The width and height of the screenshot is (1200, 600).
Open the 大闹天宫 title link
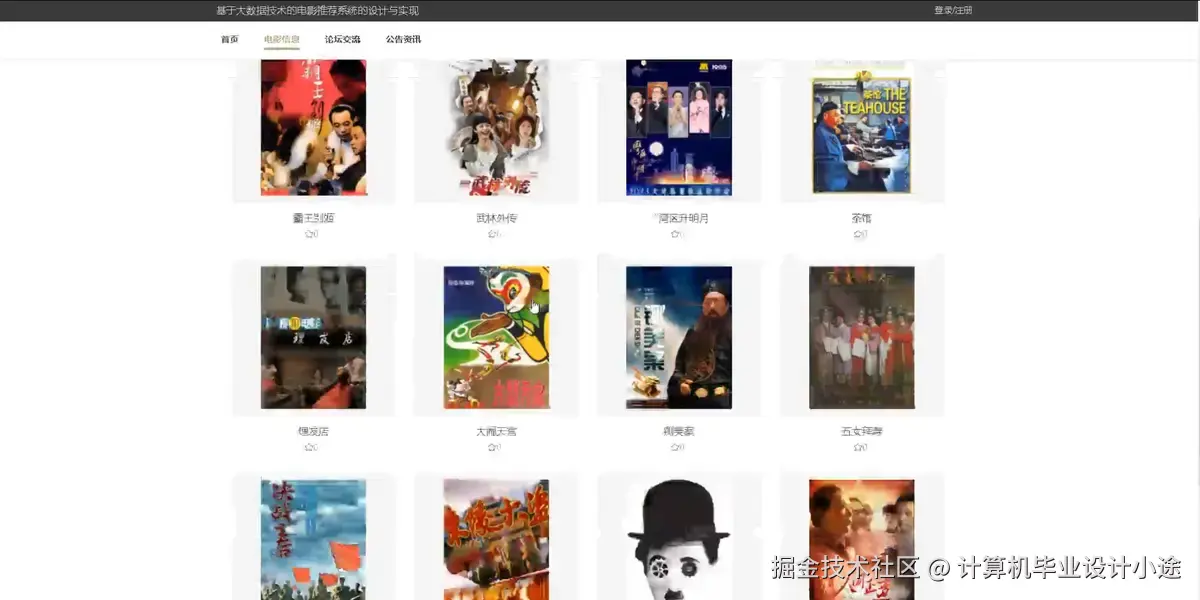[x=497, y=432]
